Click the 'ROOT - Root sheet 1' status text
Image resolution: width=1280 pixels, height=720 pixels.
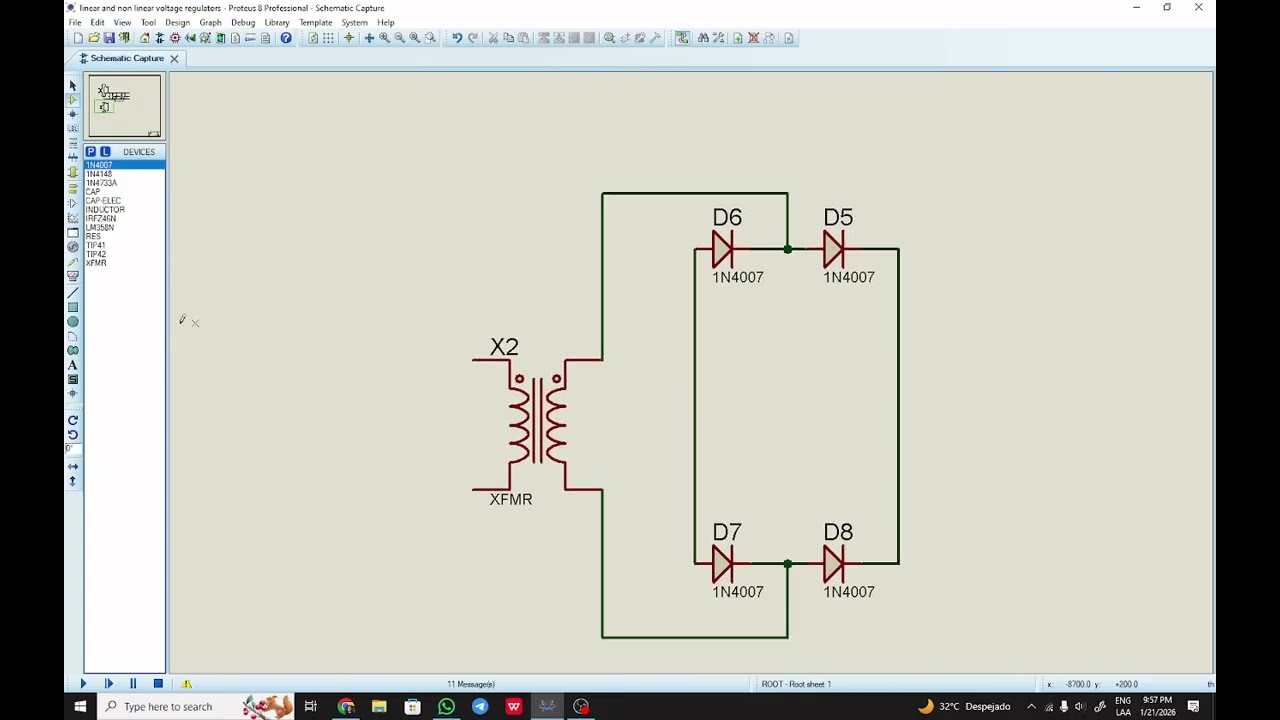(796, 684)
